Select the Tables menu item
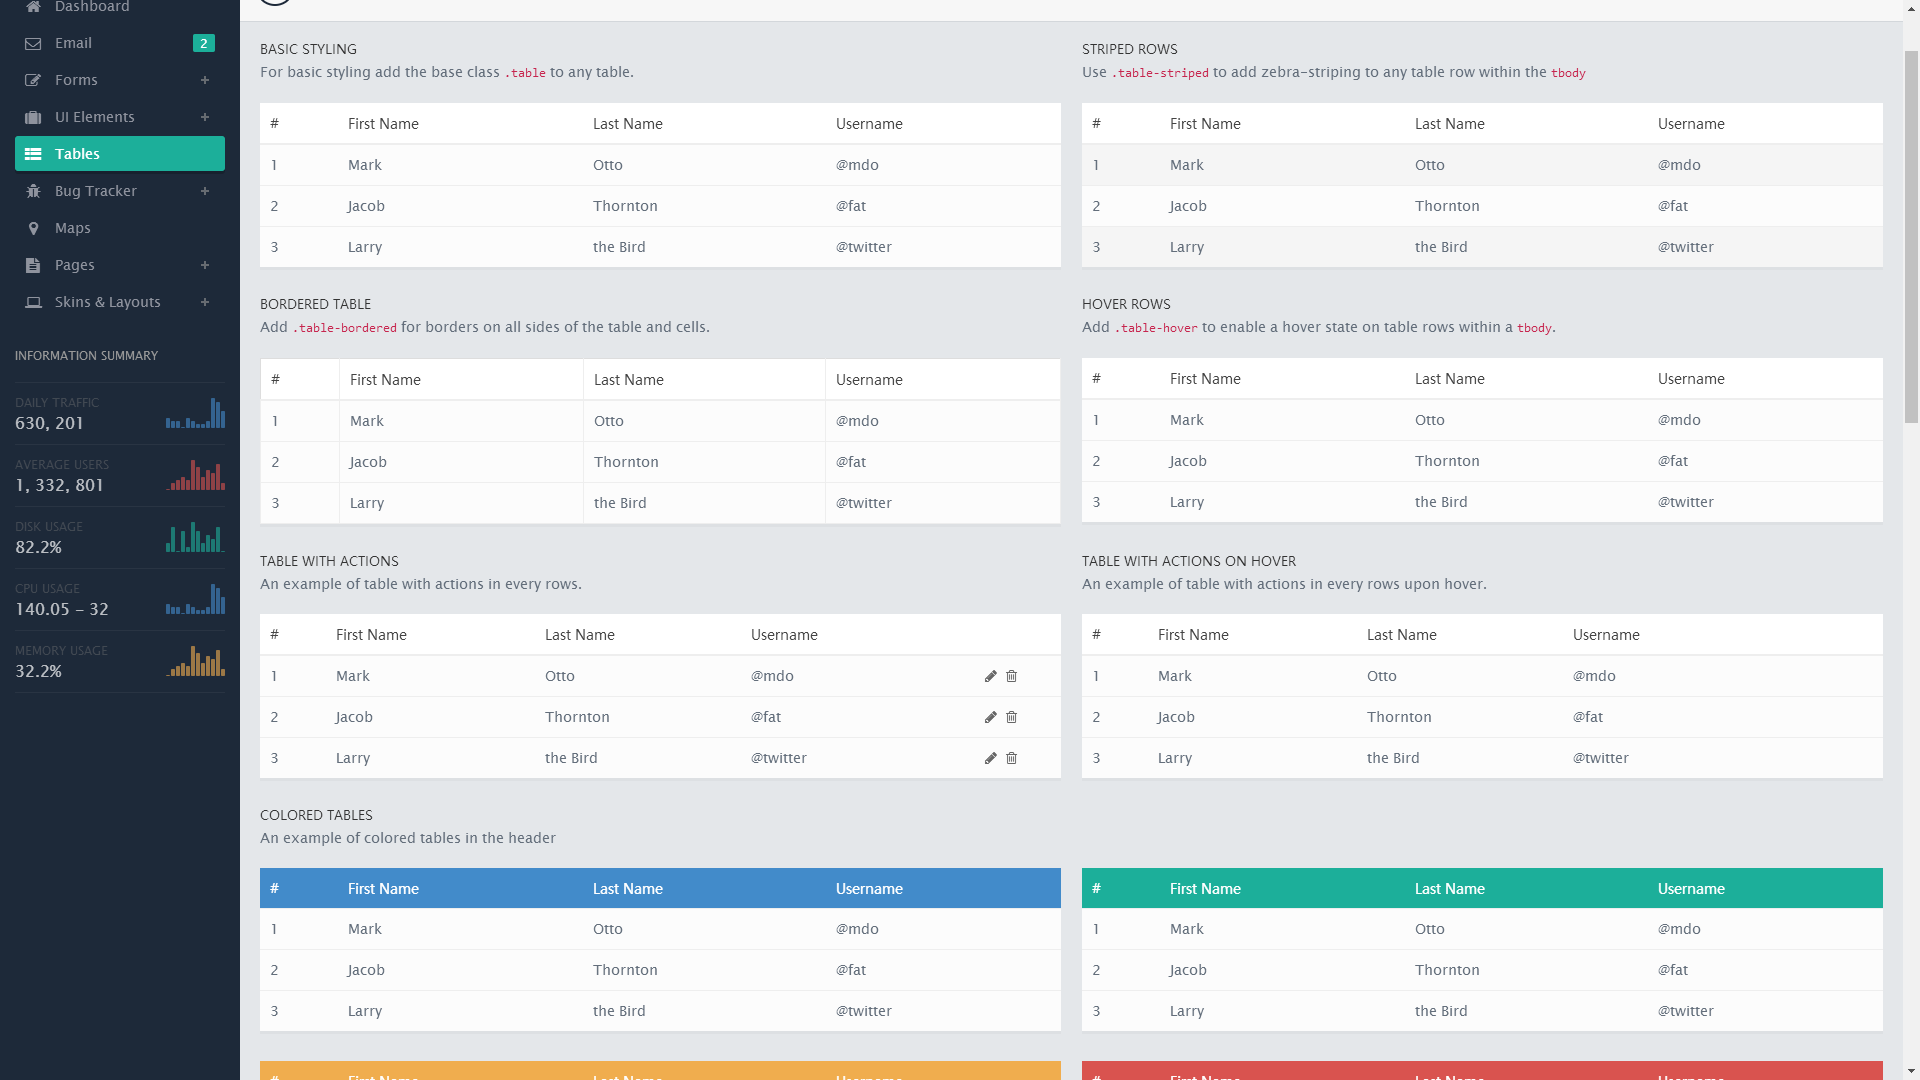Screen dimensions: 1920x1080 [120, 154]
